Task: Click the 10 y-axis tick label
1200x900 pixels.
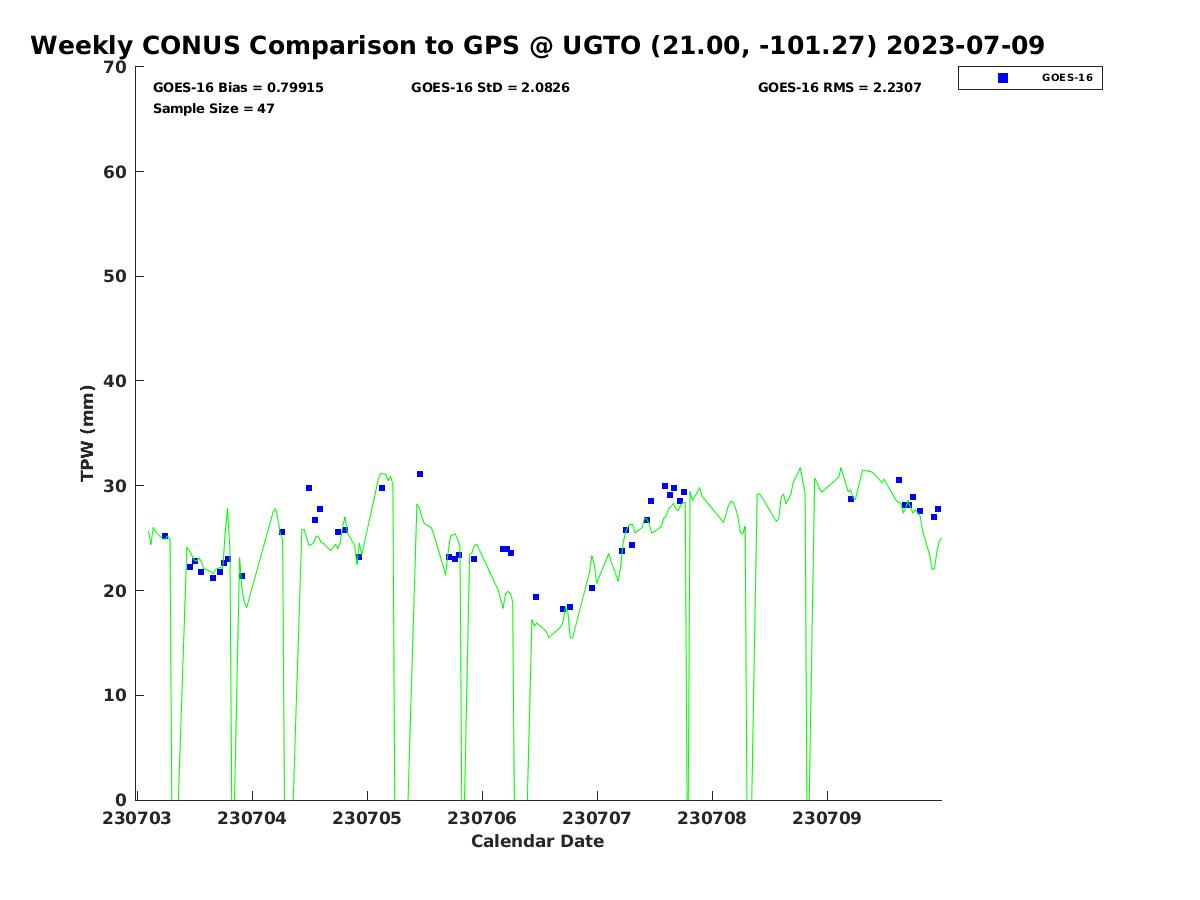Action: pos(116,695)
